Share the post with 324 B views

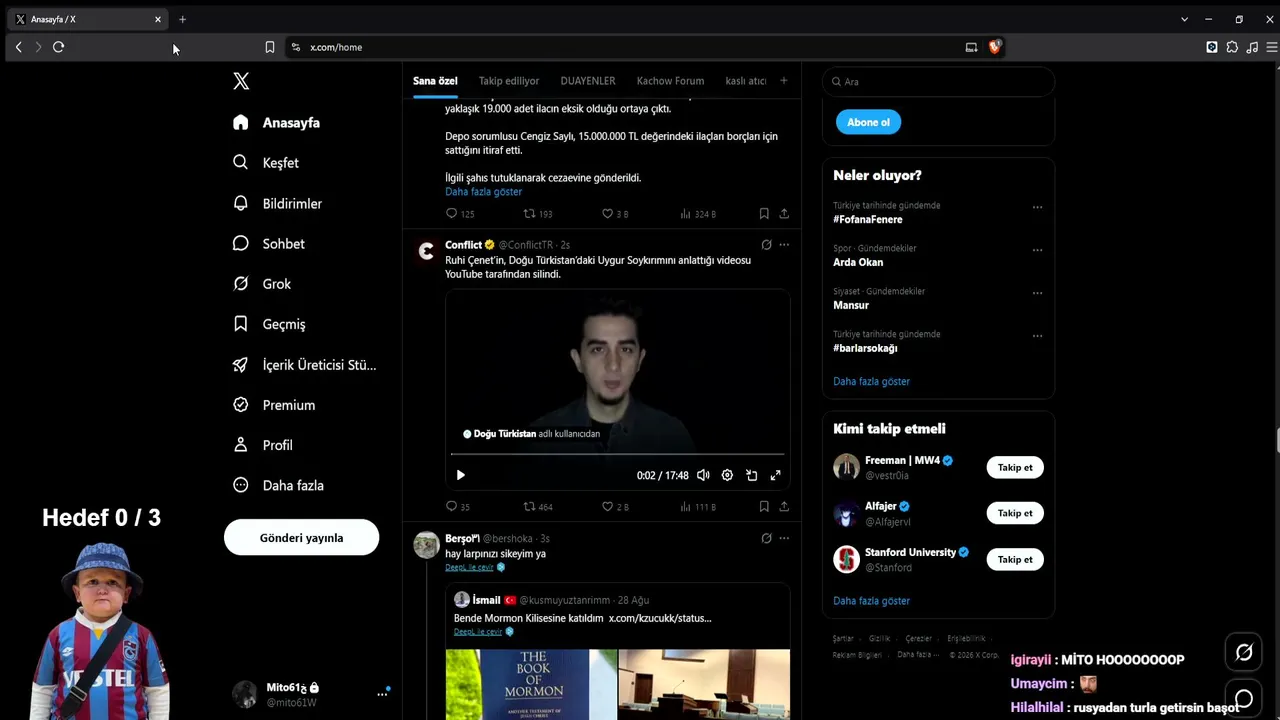click(x=784, y=213)
